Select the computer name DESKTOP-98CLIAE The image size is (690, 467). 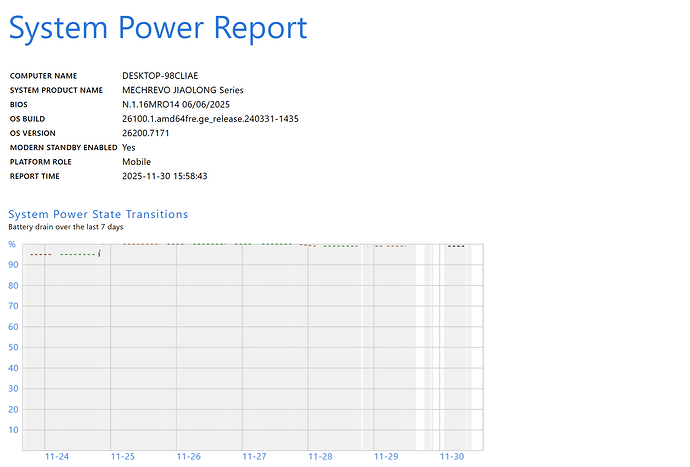160,76
